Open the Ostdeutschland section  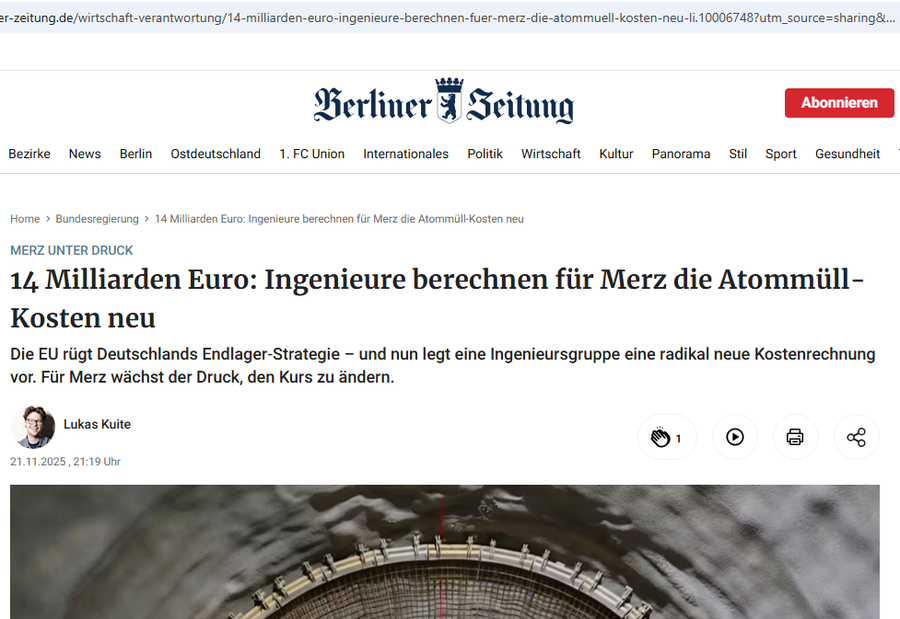[x=215, y=154]
